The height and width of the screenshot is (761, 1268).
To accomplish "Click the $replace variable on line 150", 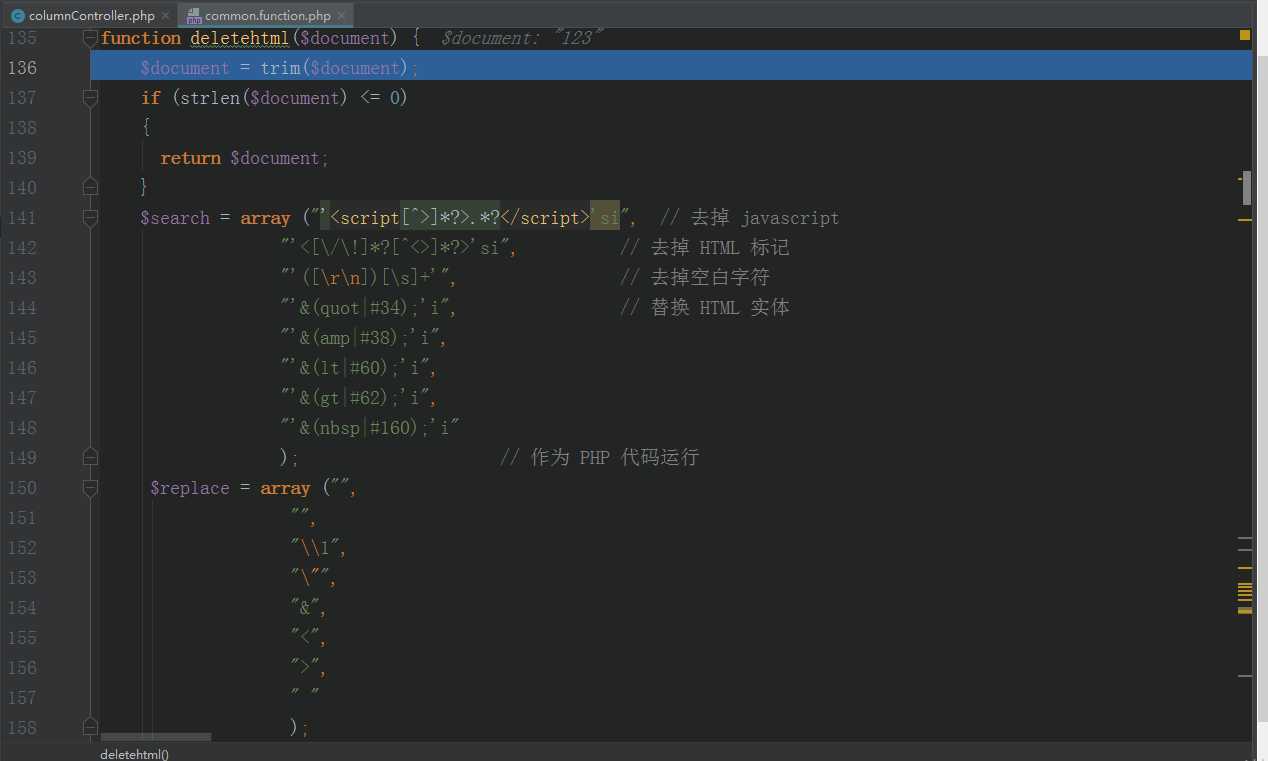I will [190, 488].
